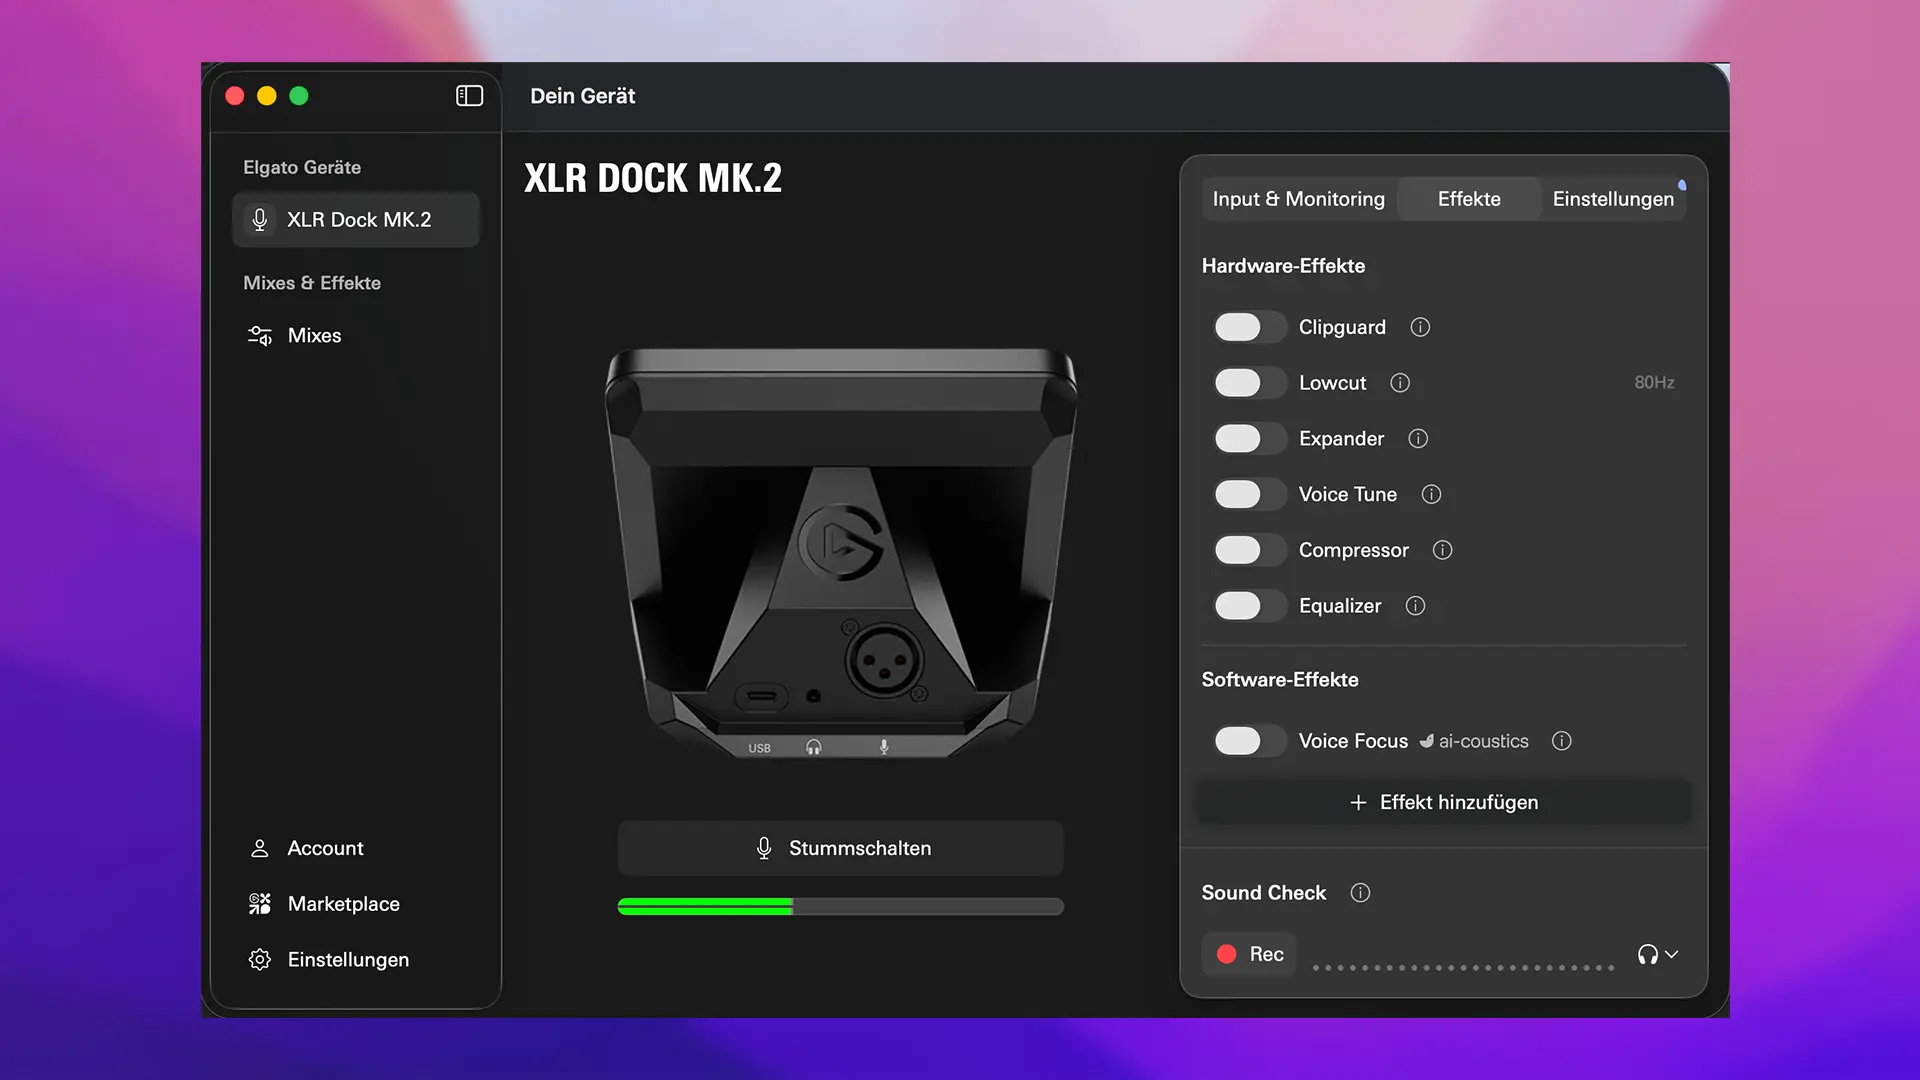The width and height of the screenshot is (1920, 1080).
Task: Click the Stummschalten mute button
Action: tap(840, 848)
